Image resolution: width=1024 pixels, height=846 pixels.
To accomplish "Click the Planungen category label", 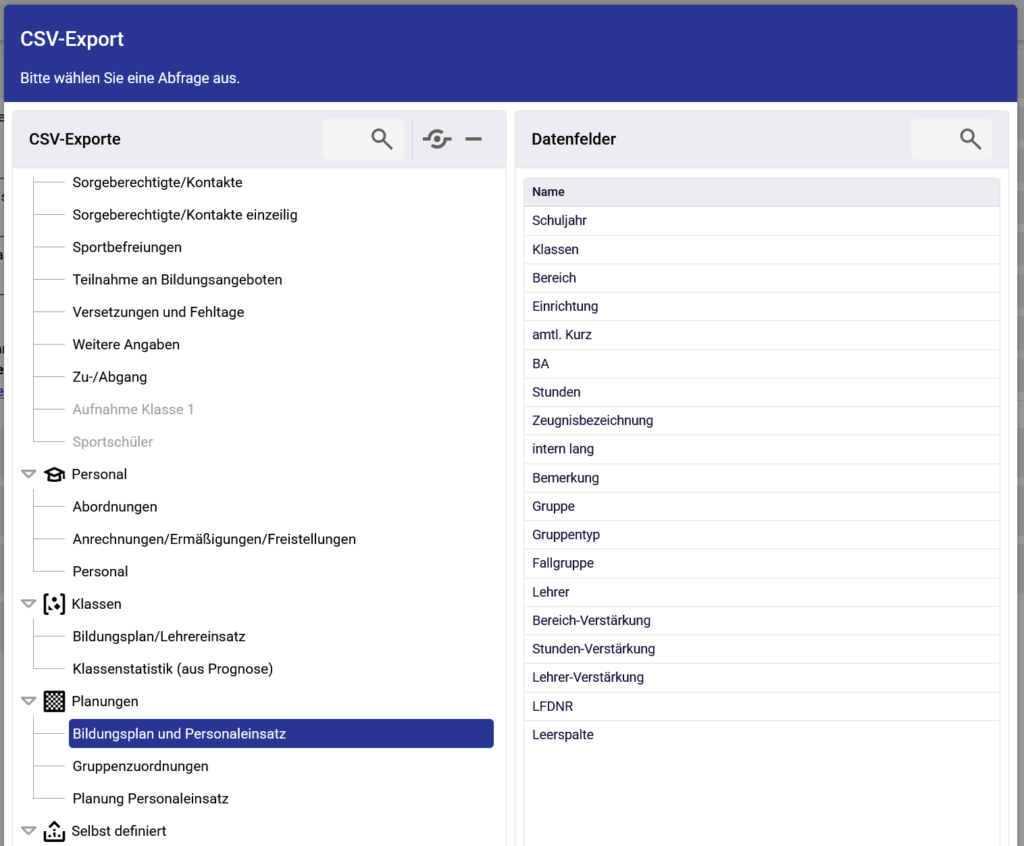I will pos(105,702).
